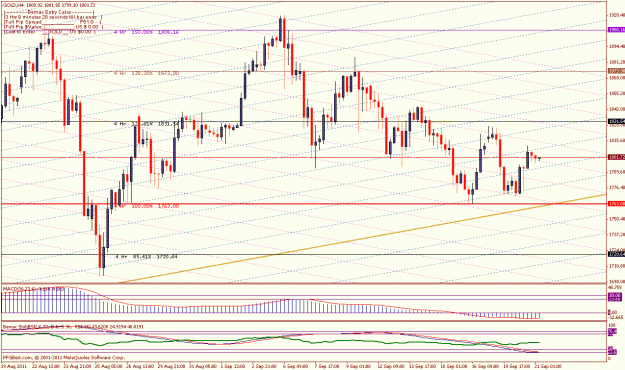Screen dimensions: 625x370
Task: Select the brown 1873 price tag on axis
Action: (x=616, y=71)
